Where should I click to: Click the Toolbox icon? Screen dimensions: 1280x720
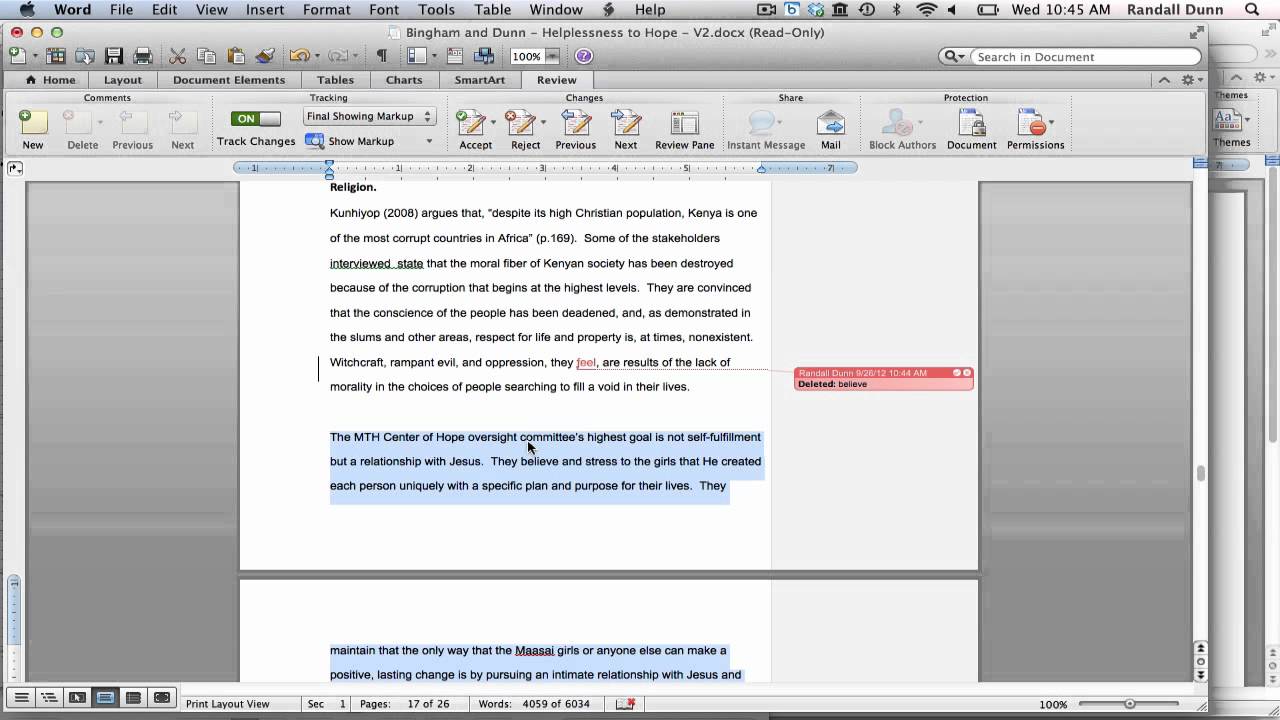[x=457, y=56]
